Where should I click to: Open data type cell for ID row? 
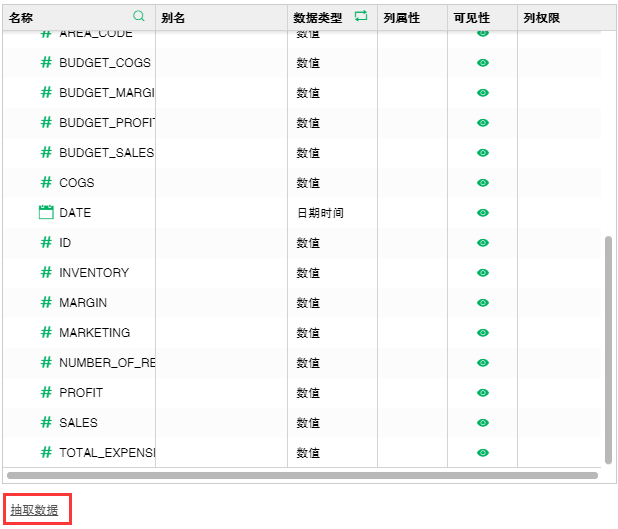[331, 243]
